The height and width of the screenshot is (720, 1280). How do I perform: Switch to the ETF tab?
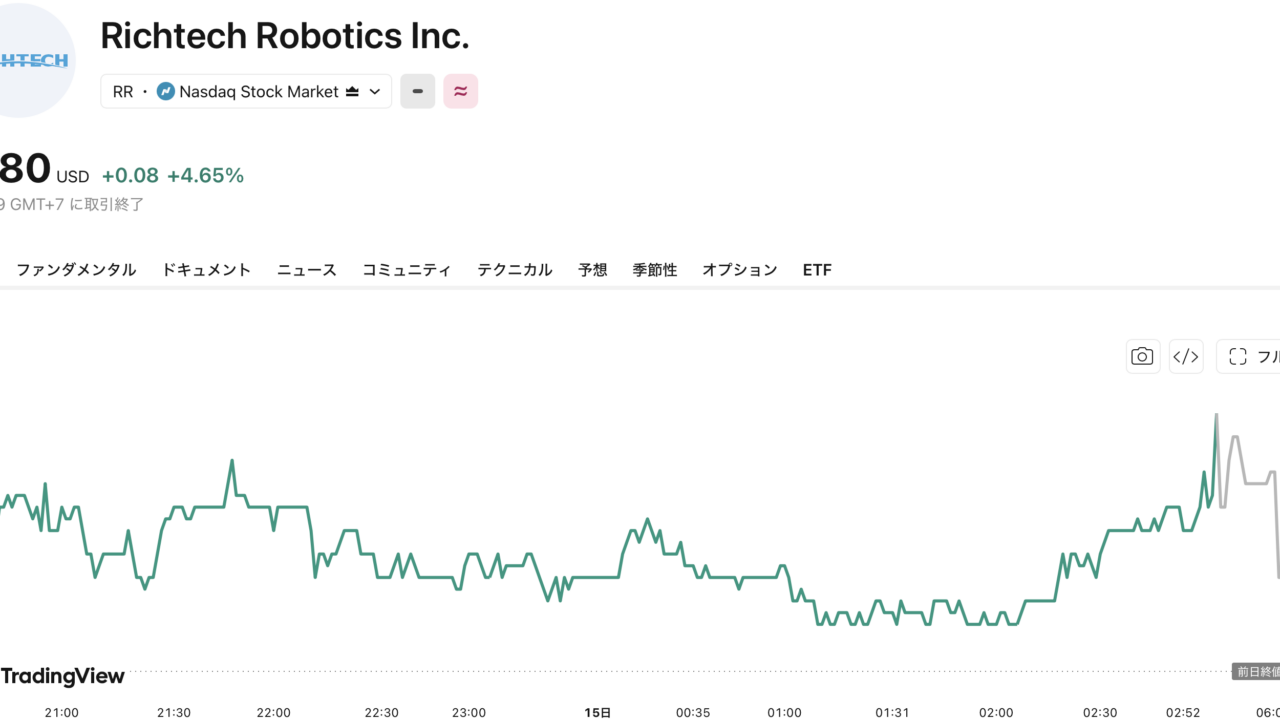click(817, 270)
